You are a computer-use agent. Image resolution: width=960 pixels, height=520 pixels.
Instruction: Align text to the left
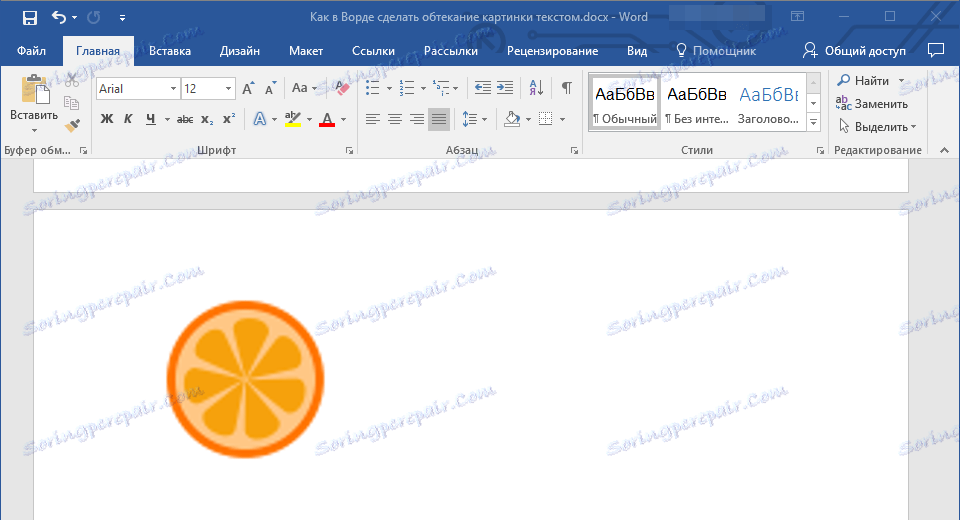point(372,119)
